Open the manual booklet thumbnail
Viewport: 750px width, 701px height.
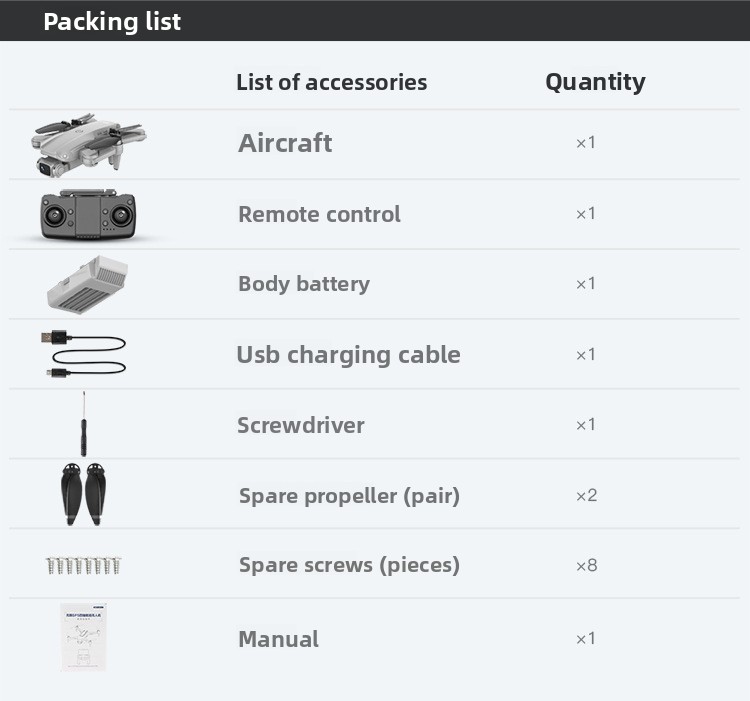coord(82,636)
